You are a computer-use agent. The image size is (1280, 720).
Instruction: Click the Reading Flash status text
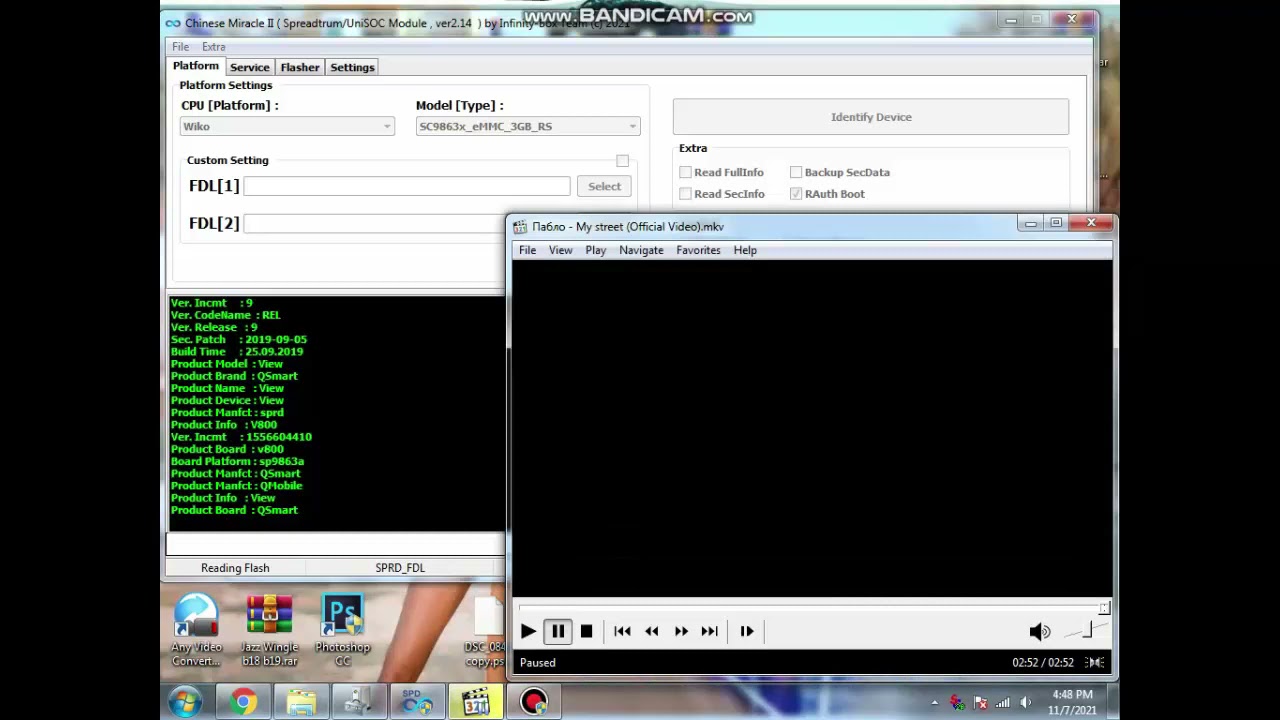(235, 568)
